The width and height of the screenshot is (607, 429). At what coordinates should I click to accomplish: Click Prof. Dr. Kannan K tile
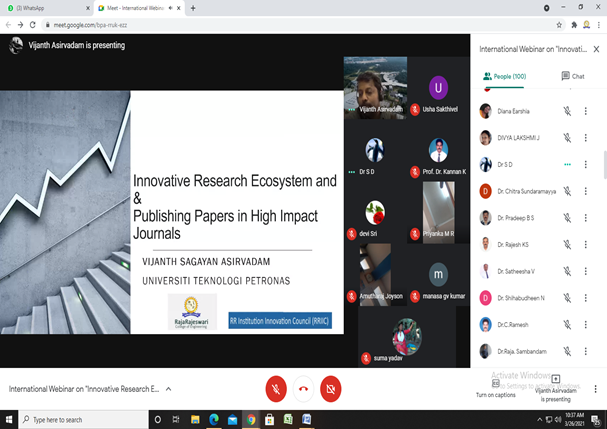click(438, 150)
